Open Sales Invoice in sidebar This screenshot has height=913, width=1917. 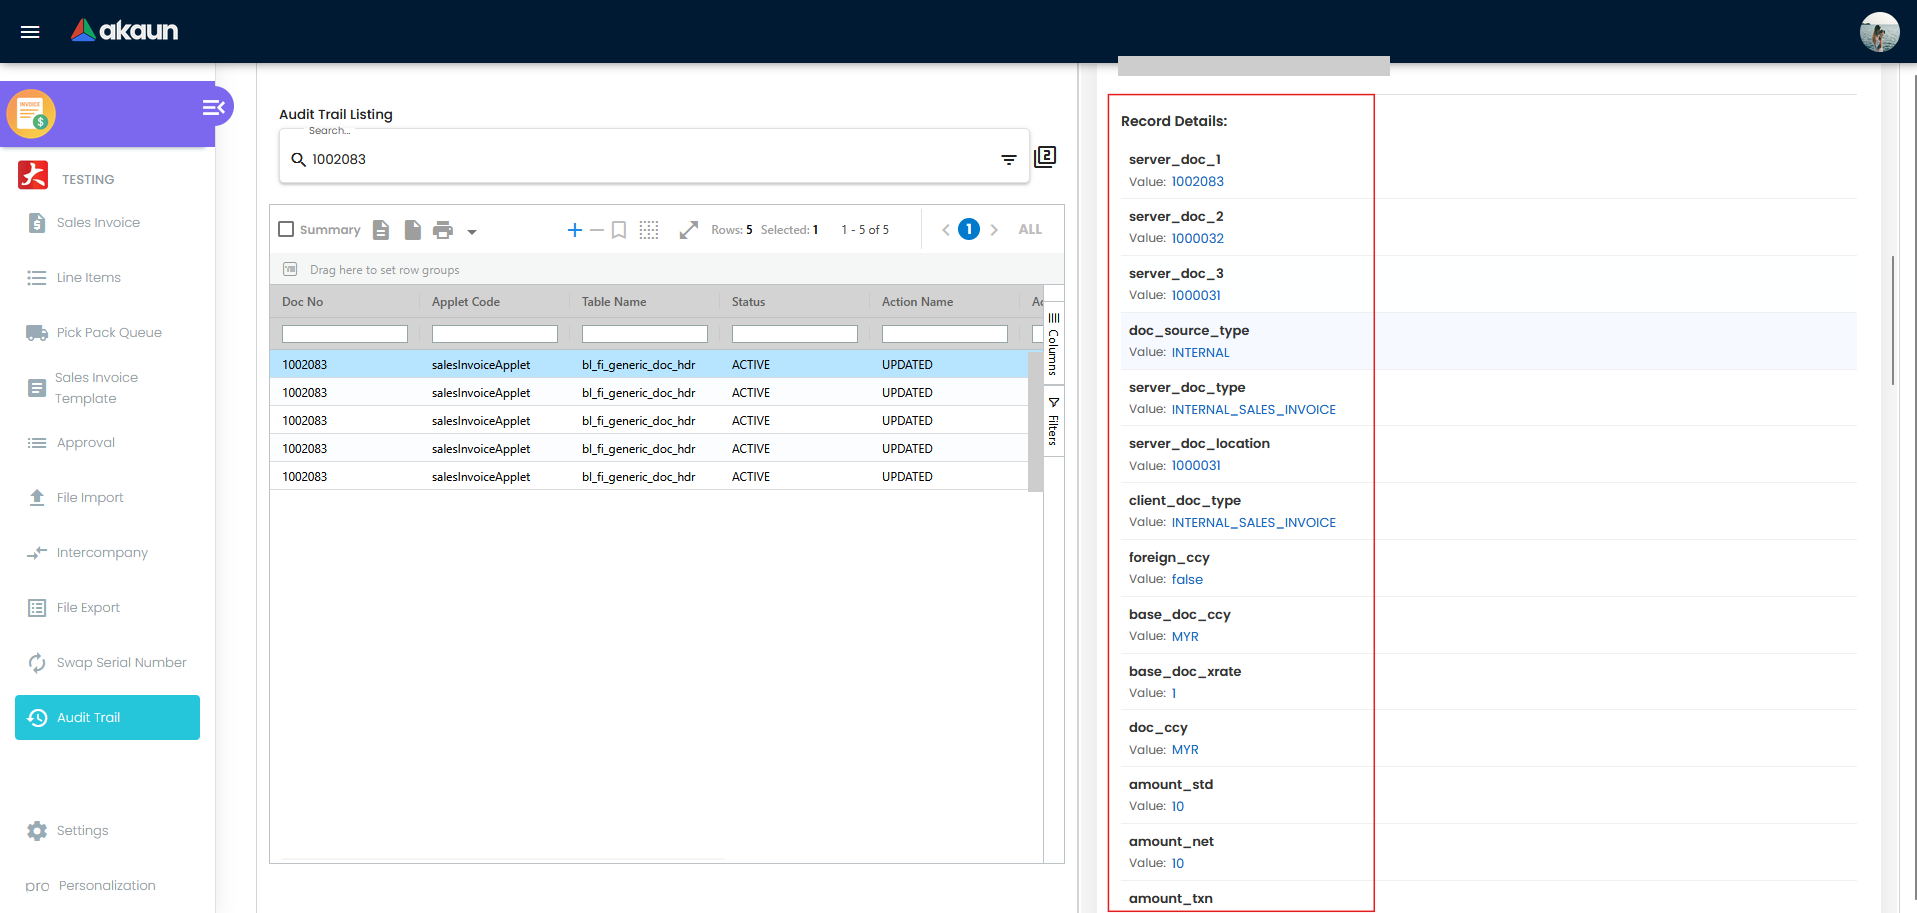[x=98, y=223]
